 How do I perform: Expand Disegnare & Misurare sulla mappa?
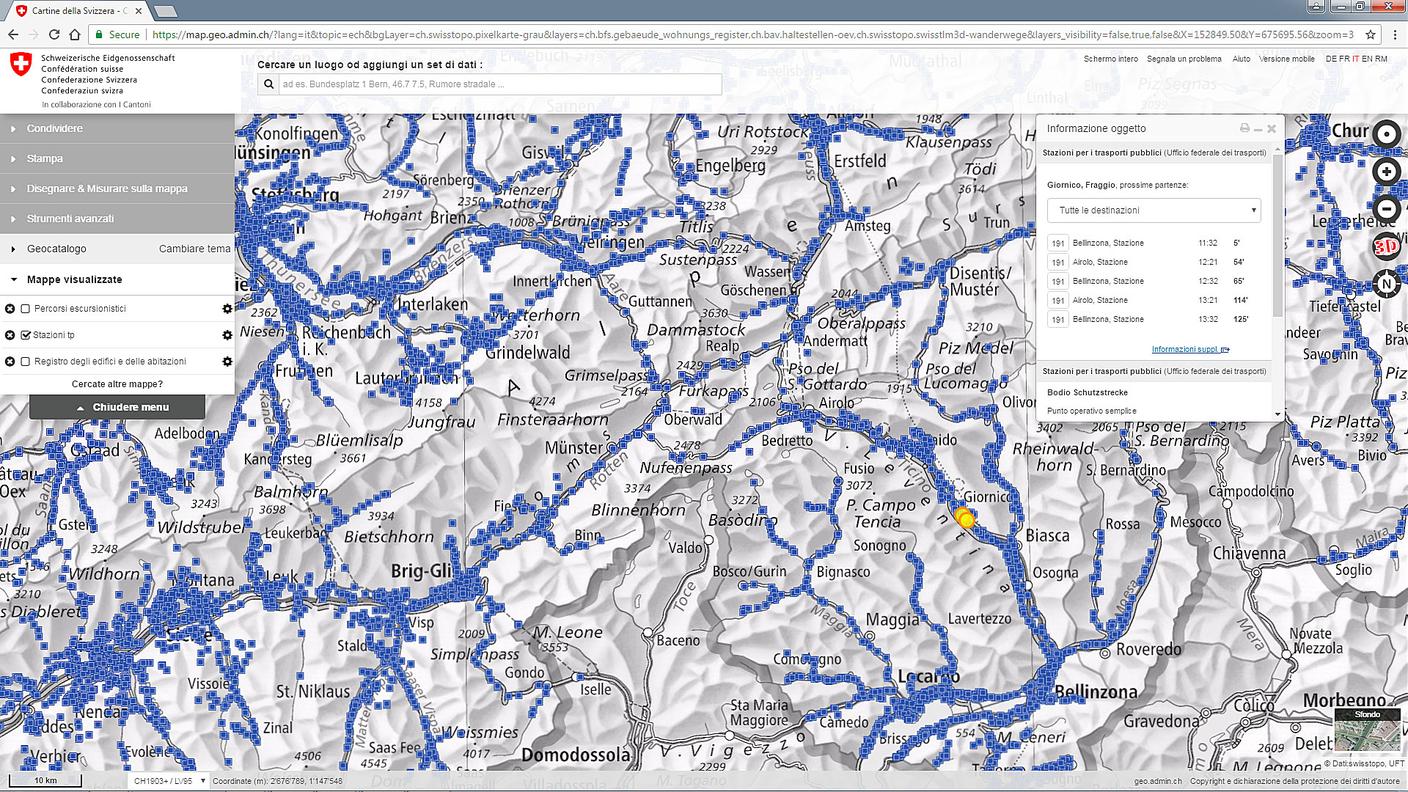coord(117,188)
